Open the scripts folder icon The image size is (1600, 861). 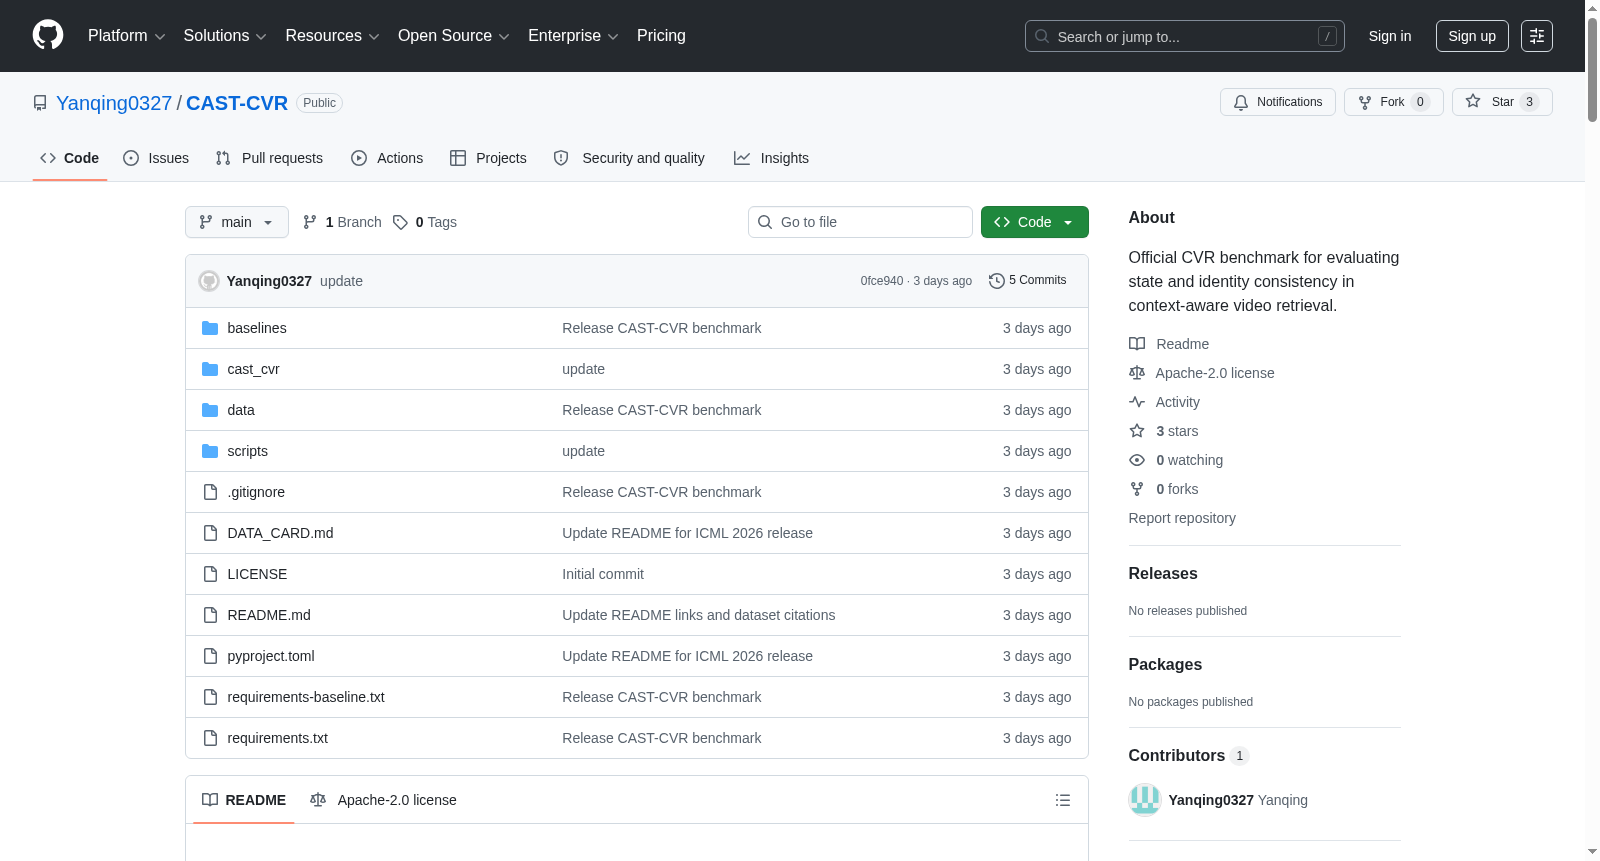pos(210,451)
